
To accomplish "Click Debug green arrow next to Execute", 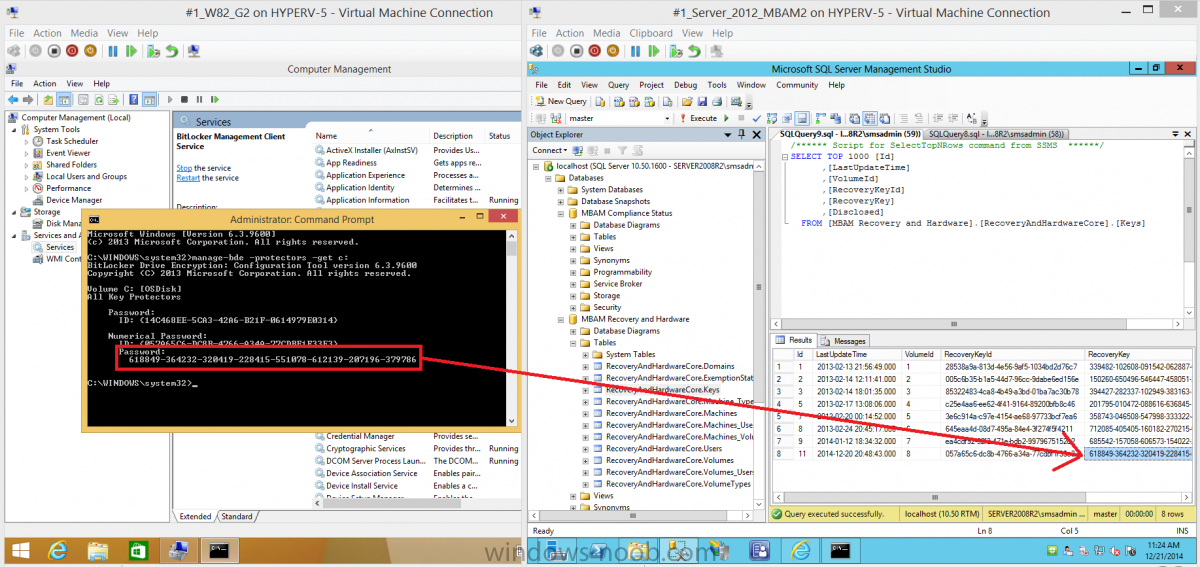I will pyautogui.click(x=726, y=118).
